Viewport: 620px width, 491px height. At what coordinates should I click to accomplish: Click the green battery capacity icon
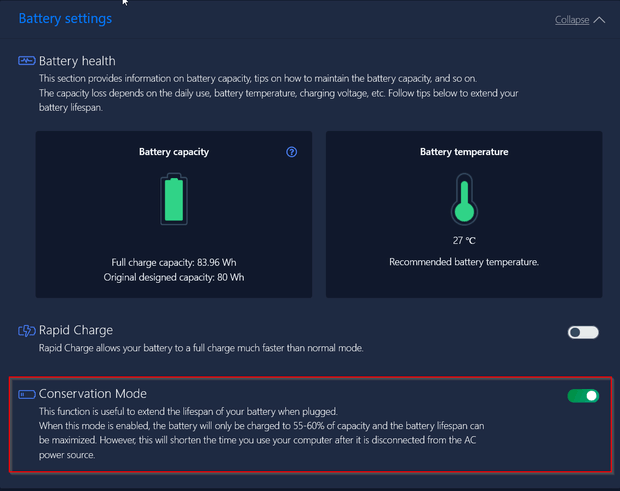coord(174,199)
